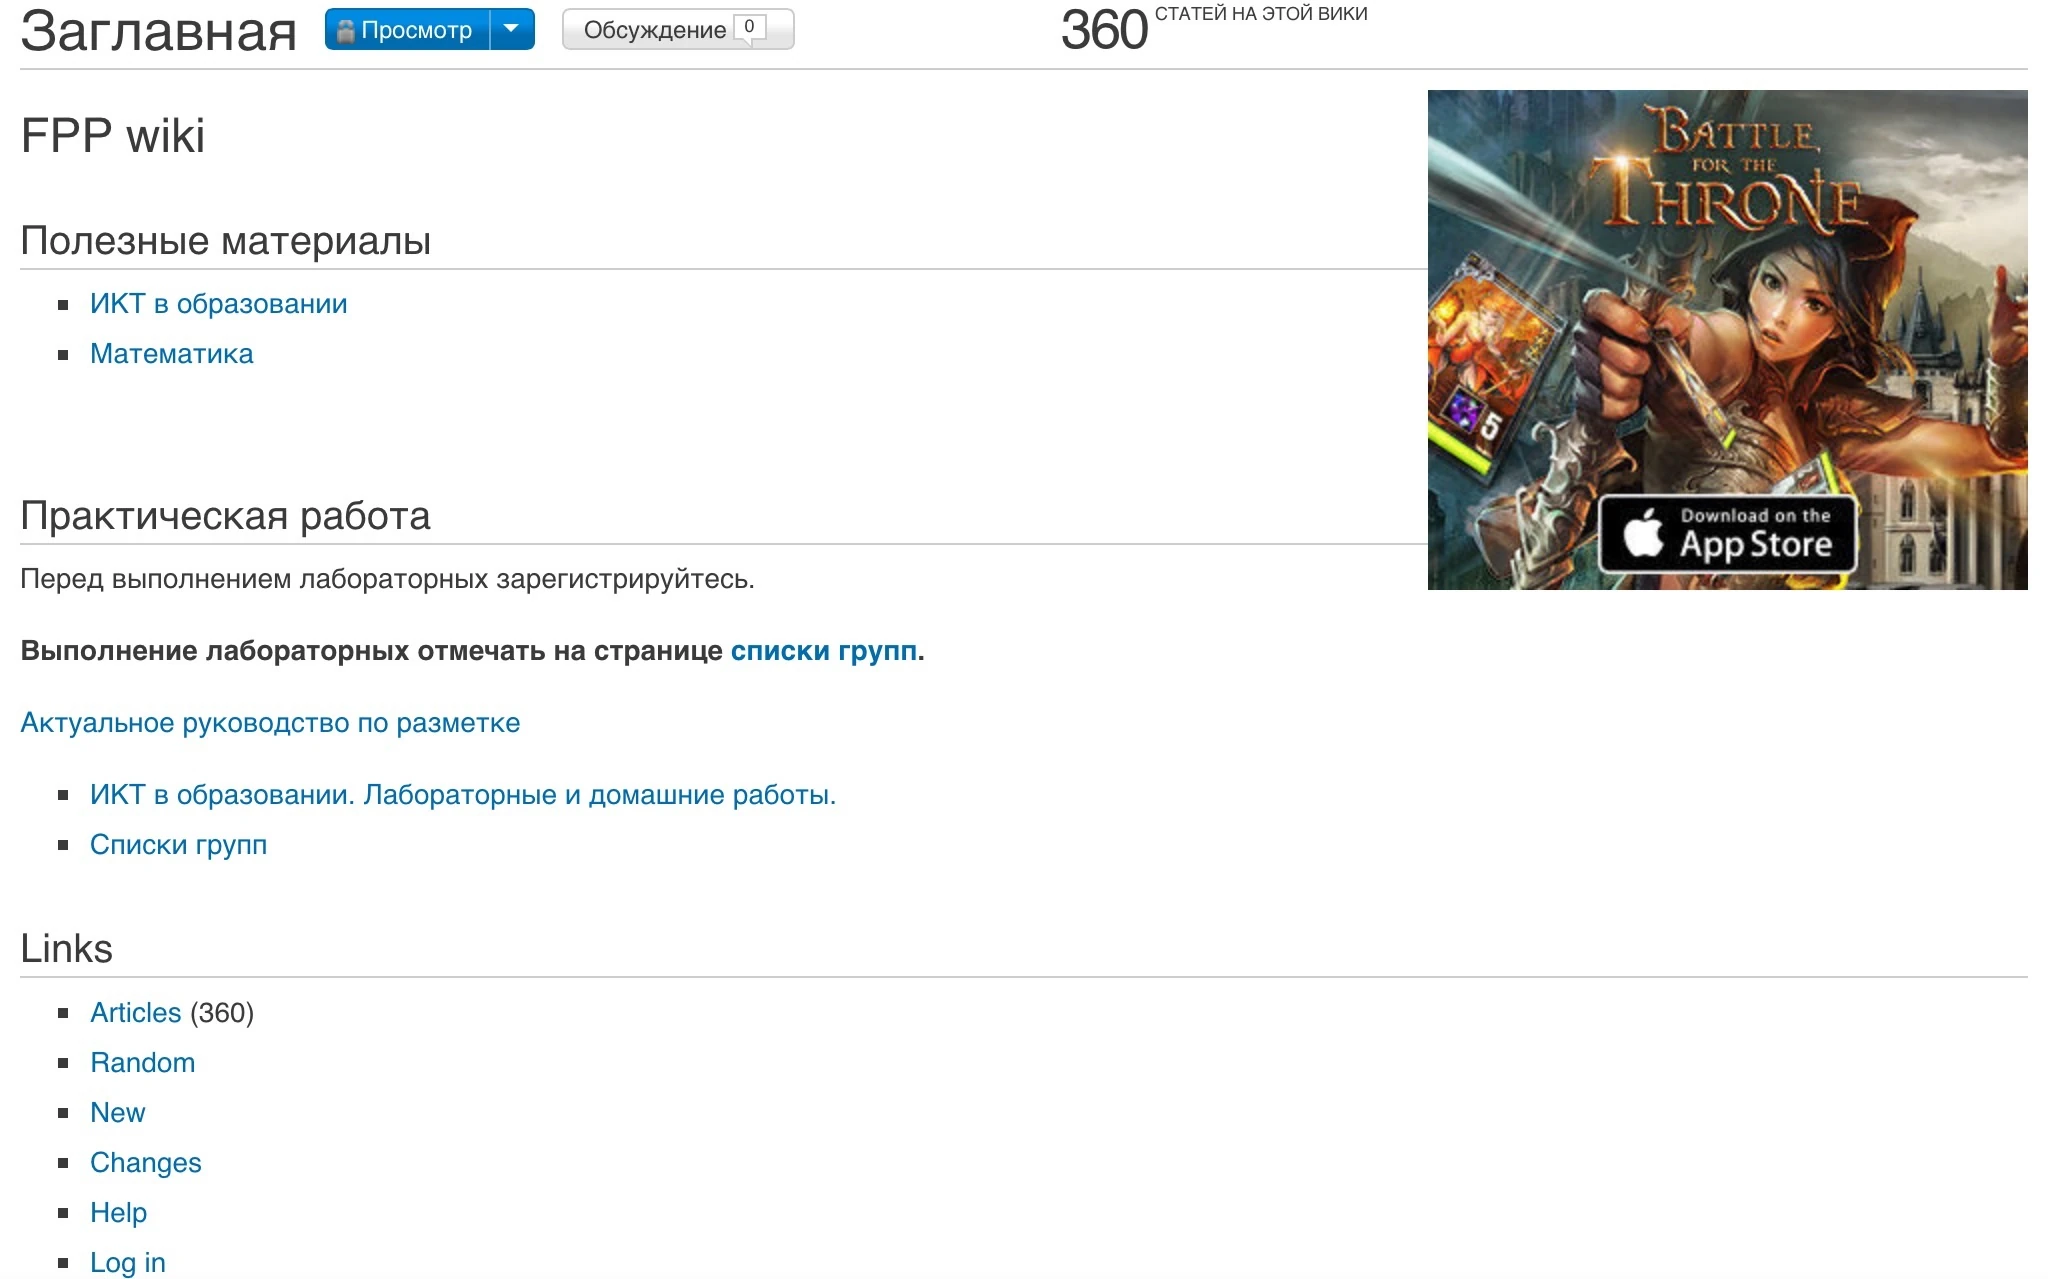Click the Battle for the Throne ad
Screen dimensions: 2048x1279
pyautogui.click(x=1727, y=300)
